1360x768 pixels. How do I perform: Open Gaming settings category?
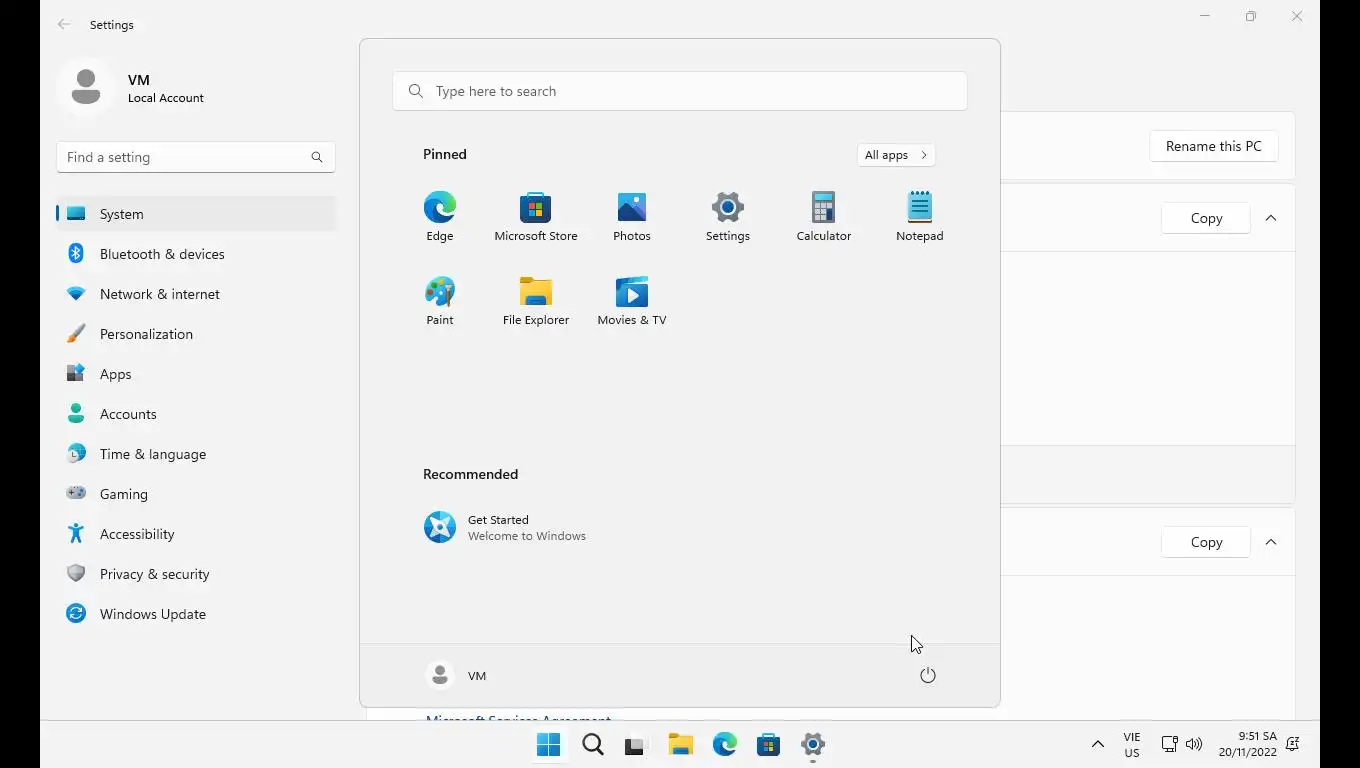[196, 494]
